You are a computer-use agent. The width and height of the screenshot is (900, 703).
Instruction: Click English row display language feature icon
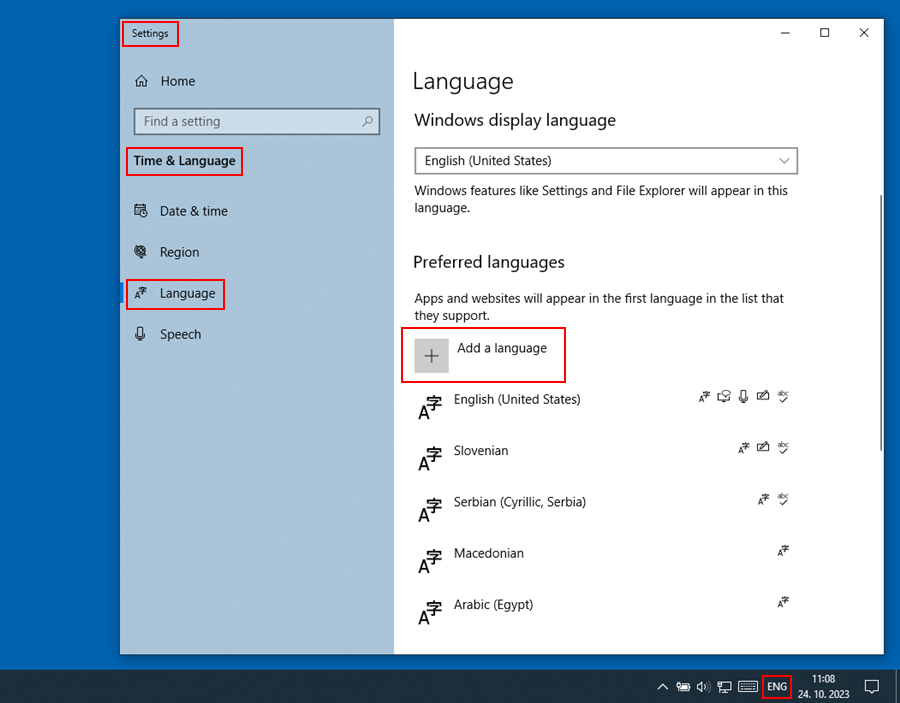pos(704,397)
